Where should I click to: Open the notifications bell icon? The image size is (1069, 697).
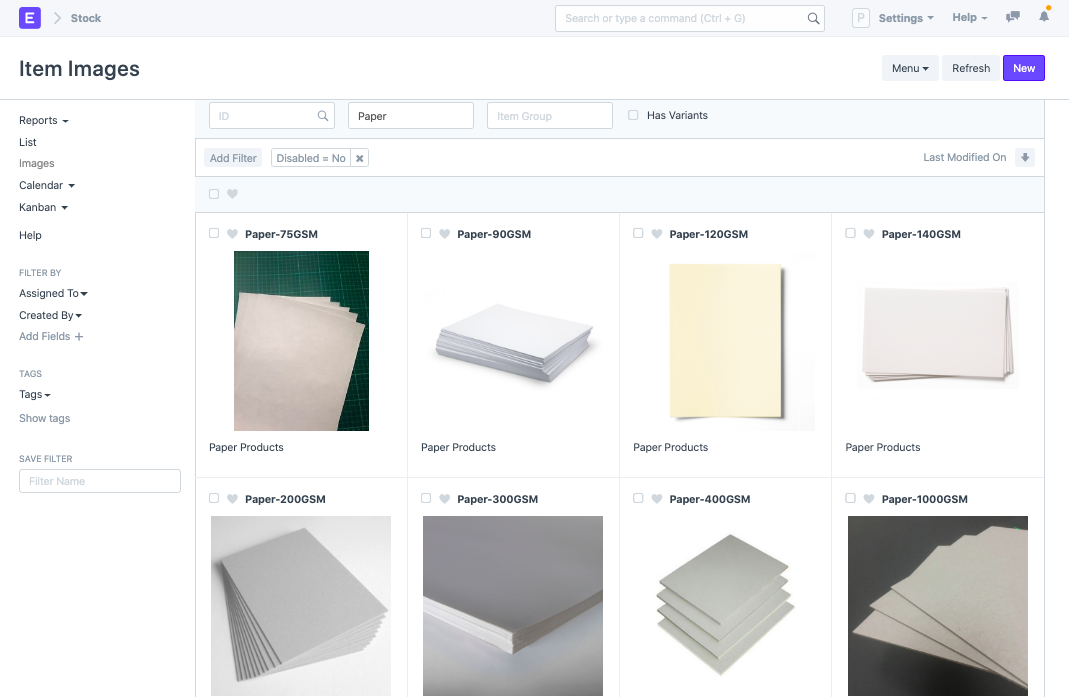click(1044, 18)
